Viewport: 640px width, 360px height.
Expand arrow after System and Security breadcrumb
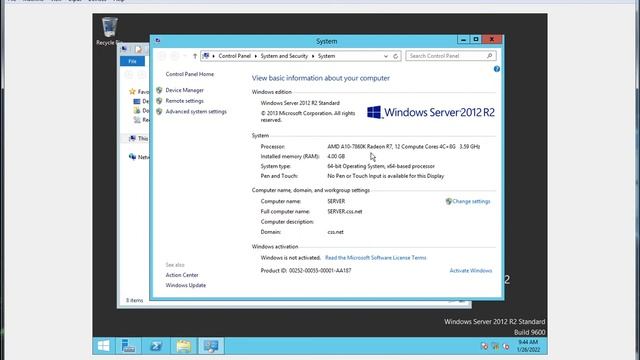[313, 56]
